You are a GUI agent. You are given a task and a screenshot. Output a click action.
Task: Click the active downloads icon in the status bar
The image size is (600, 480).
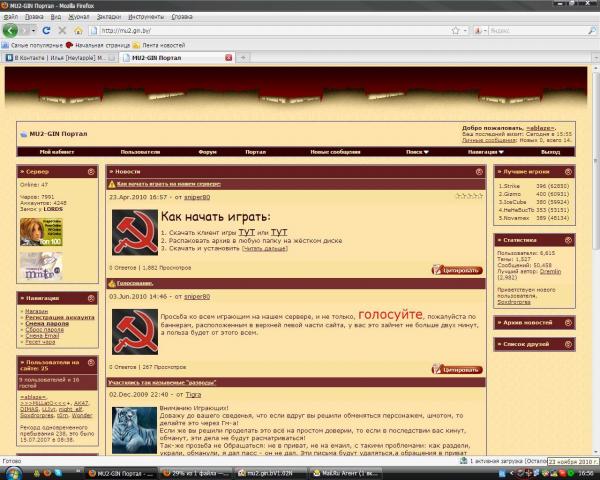pos(463,461)
